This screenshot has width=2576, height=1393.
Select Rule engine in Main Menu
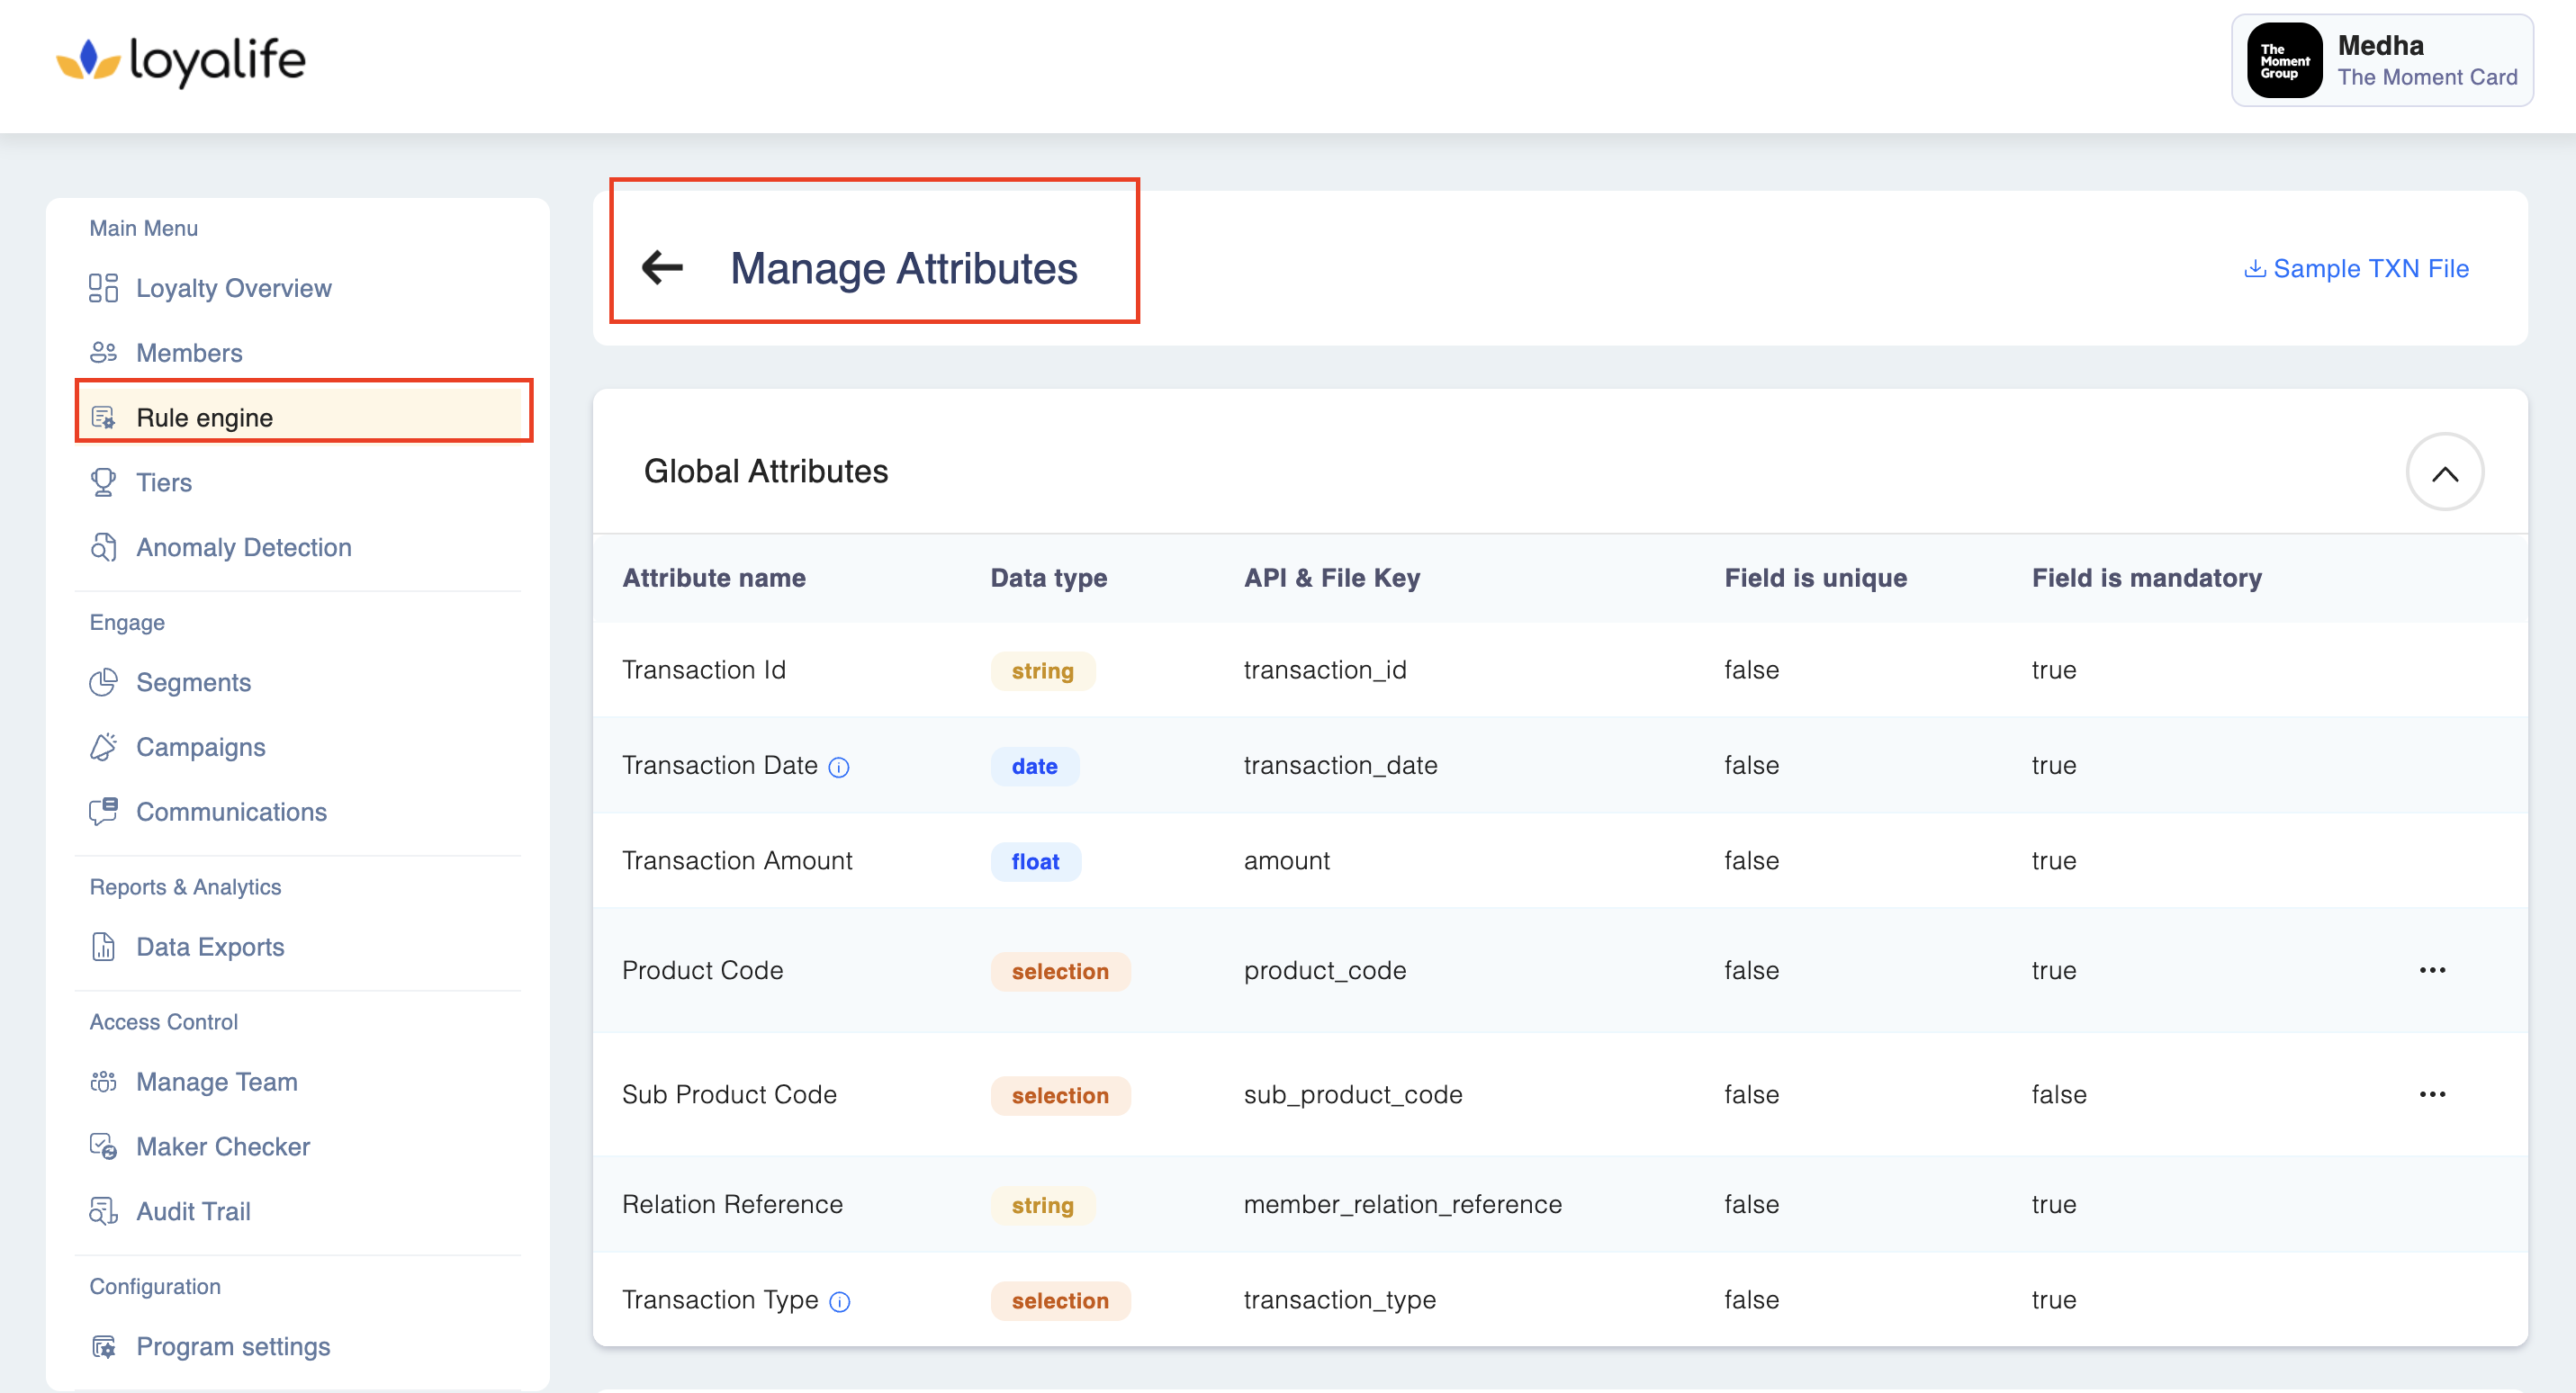click(204, 417)
